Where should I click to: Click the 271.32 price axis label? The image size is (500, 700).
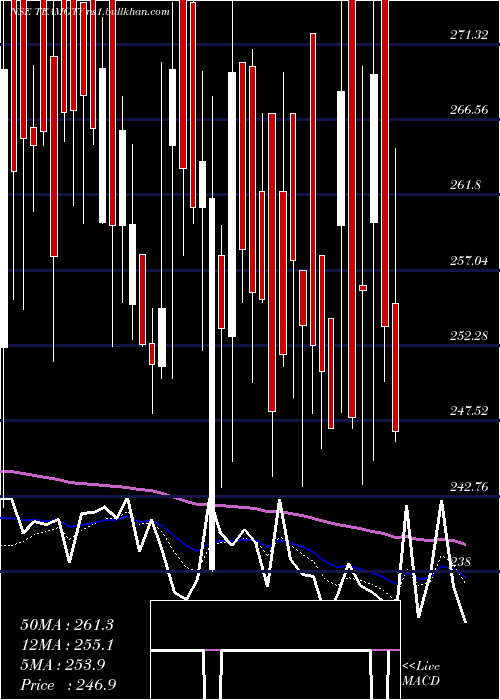pos(468,34)
